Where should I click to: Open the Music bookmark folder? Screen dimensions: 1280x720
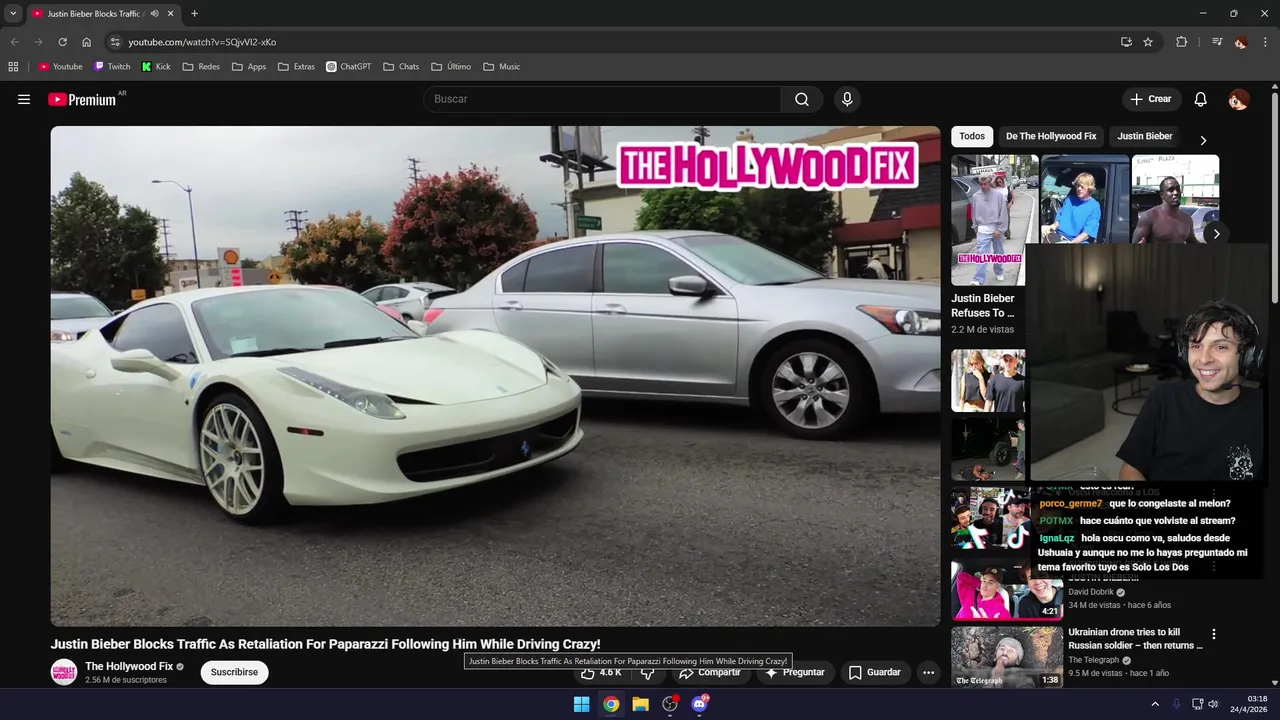pyautogui.click(x=501, y=67)
